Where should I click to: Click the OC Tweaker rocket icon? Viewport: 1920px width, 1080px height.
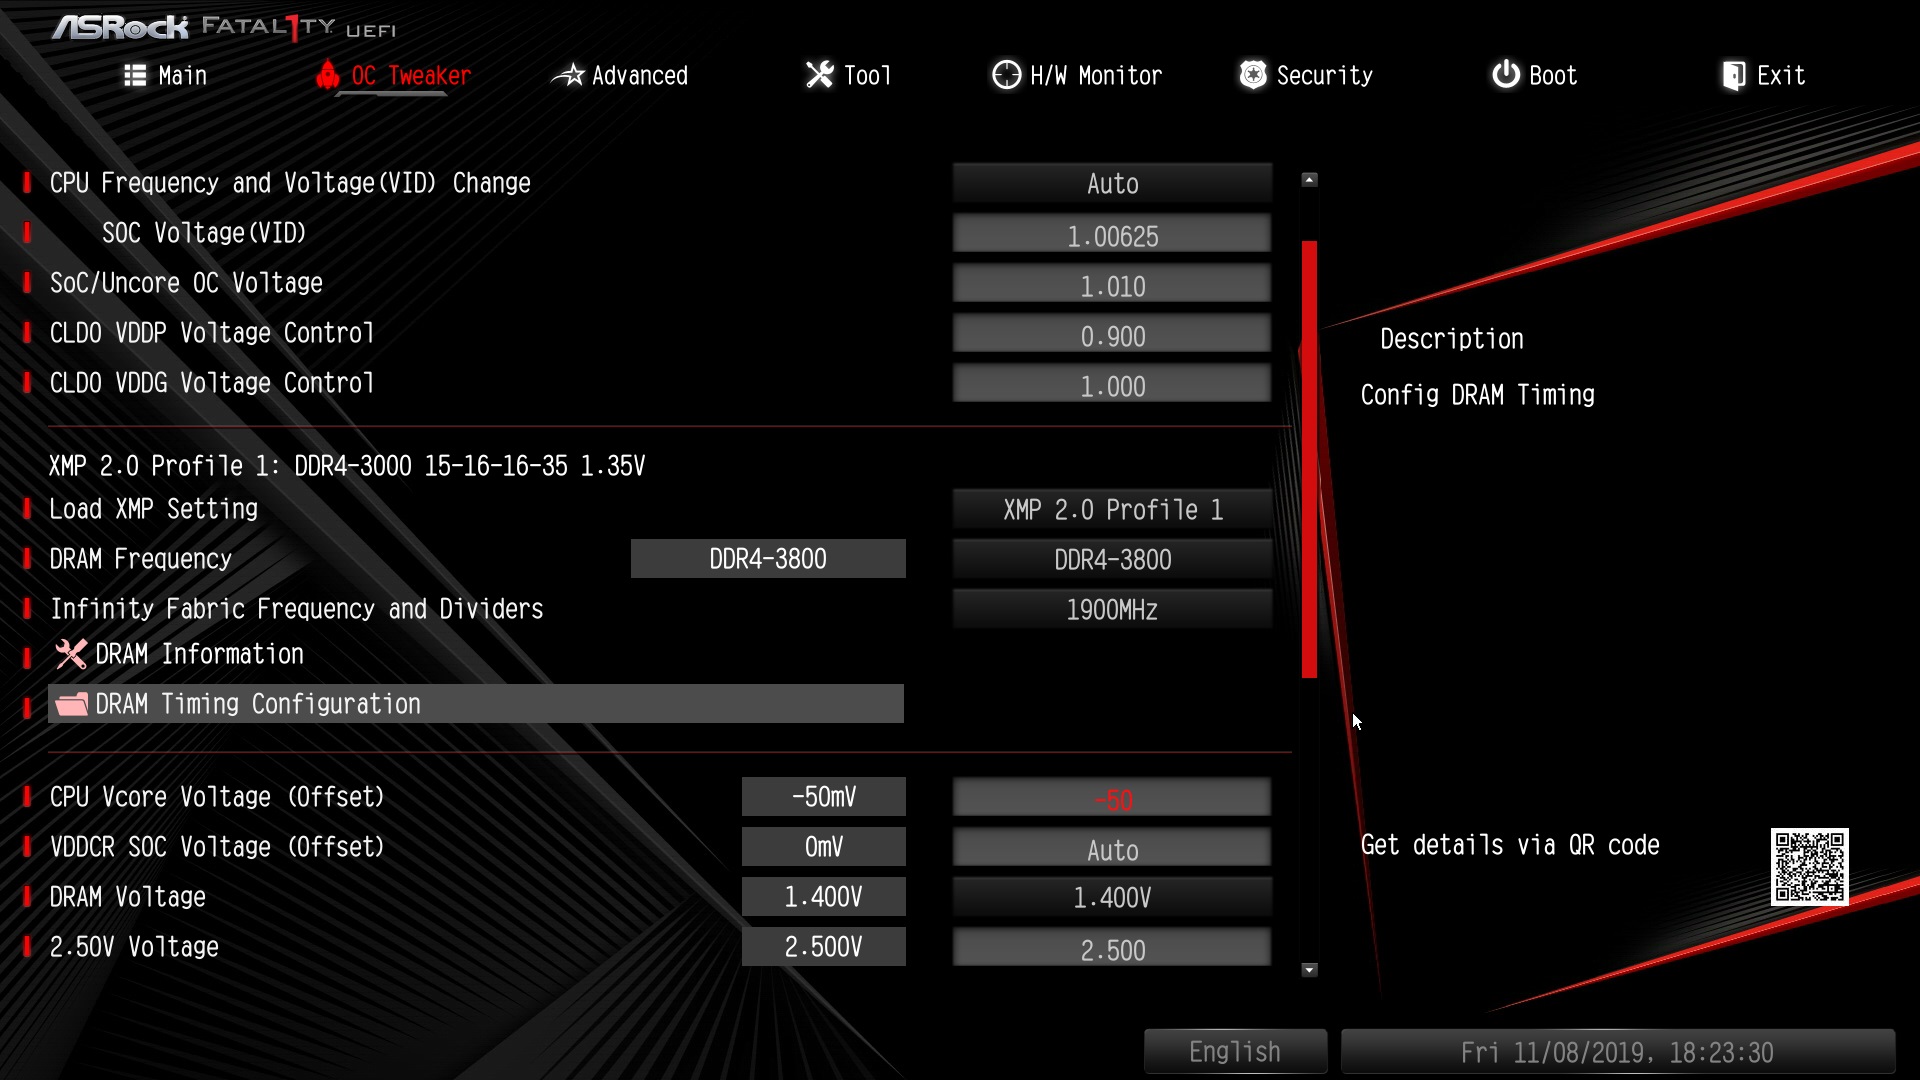coord(327,75)
